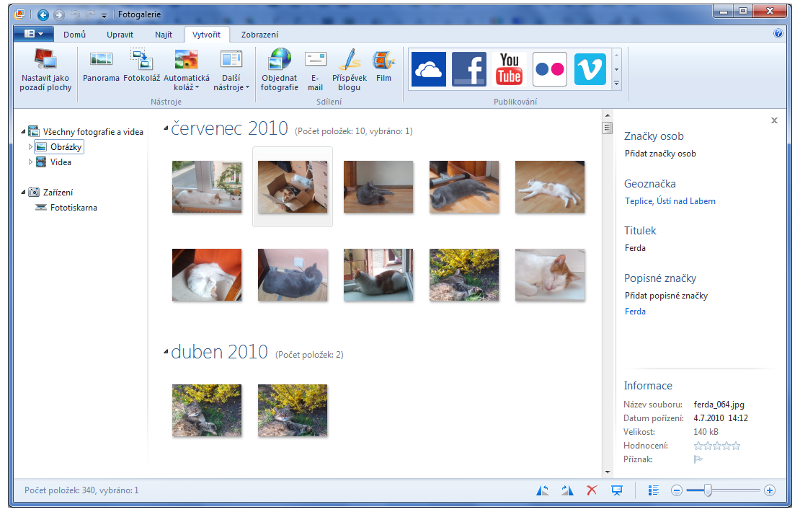Click Objednat fotografie icon

click(x=279, y=70)
